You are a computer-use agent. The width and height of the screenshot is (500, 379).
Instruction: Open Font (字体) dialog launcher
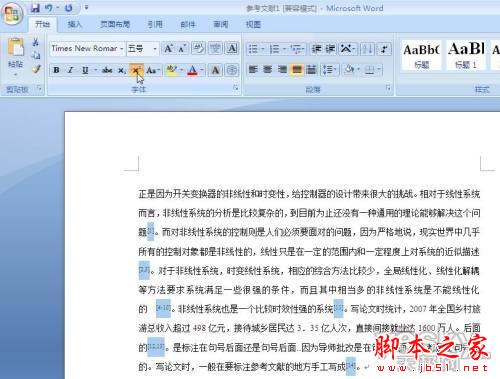coord(236,88)
